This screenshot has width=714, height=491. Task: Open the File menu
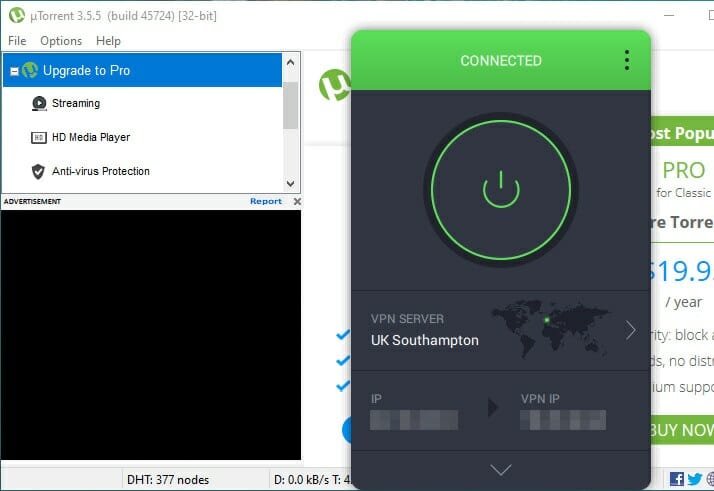click(x=17, y=41)
